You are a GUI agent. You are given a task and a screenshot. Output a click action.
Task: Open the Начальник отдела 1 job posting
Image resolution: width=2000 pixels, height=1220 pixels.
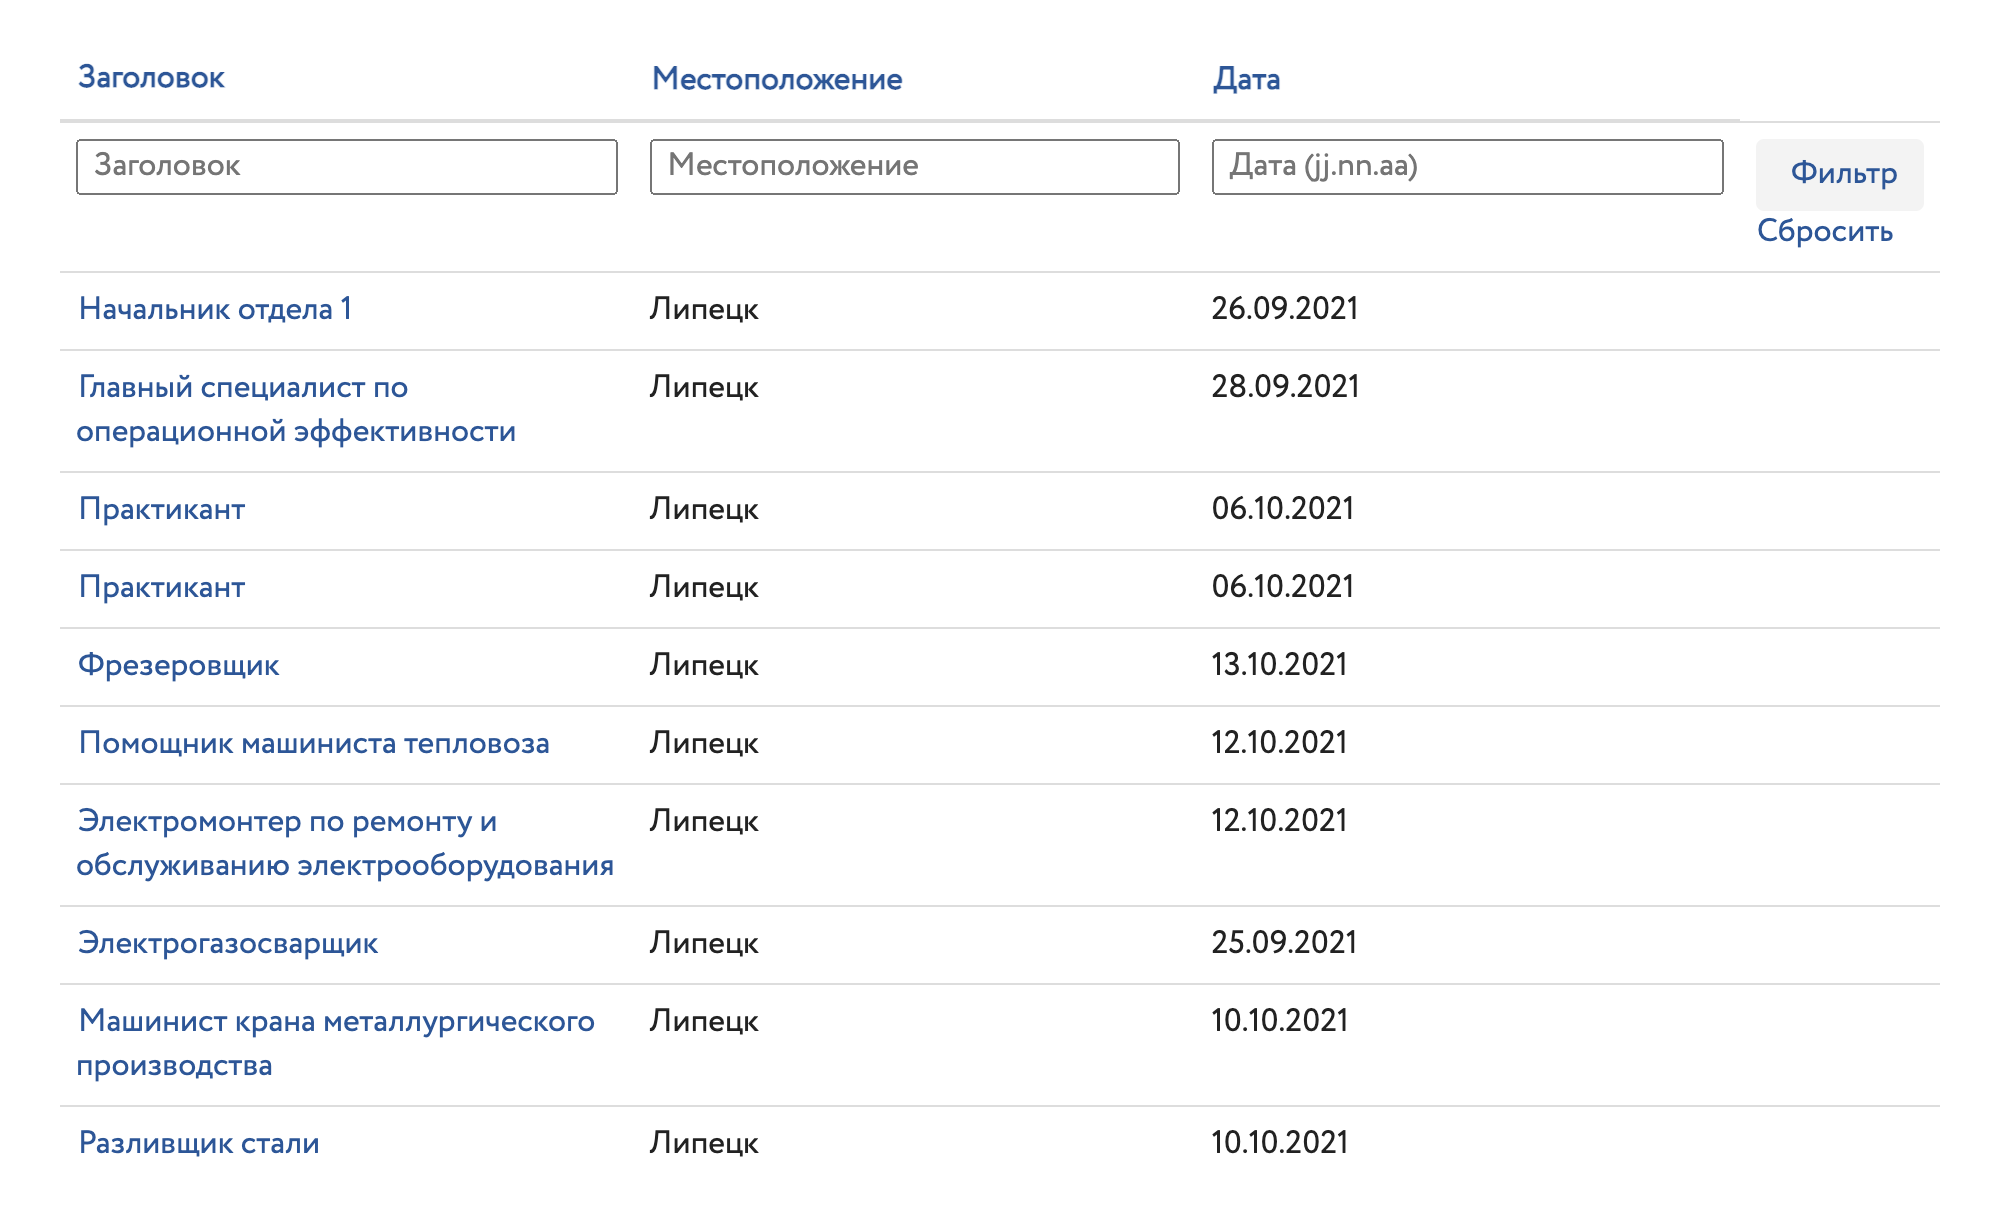tap(215, 309)
